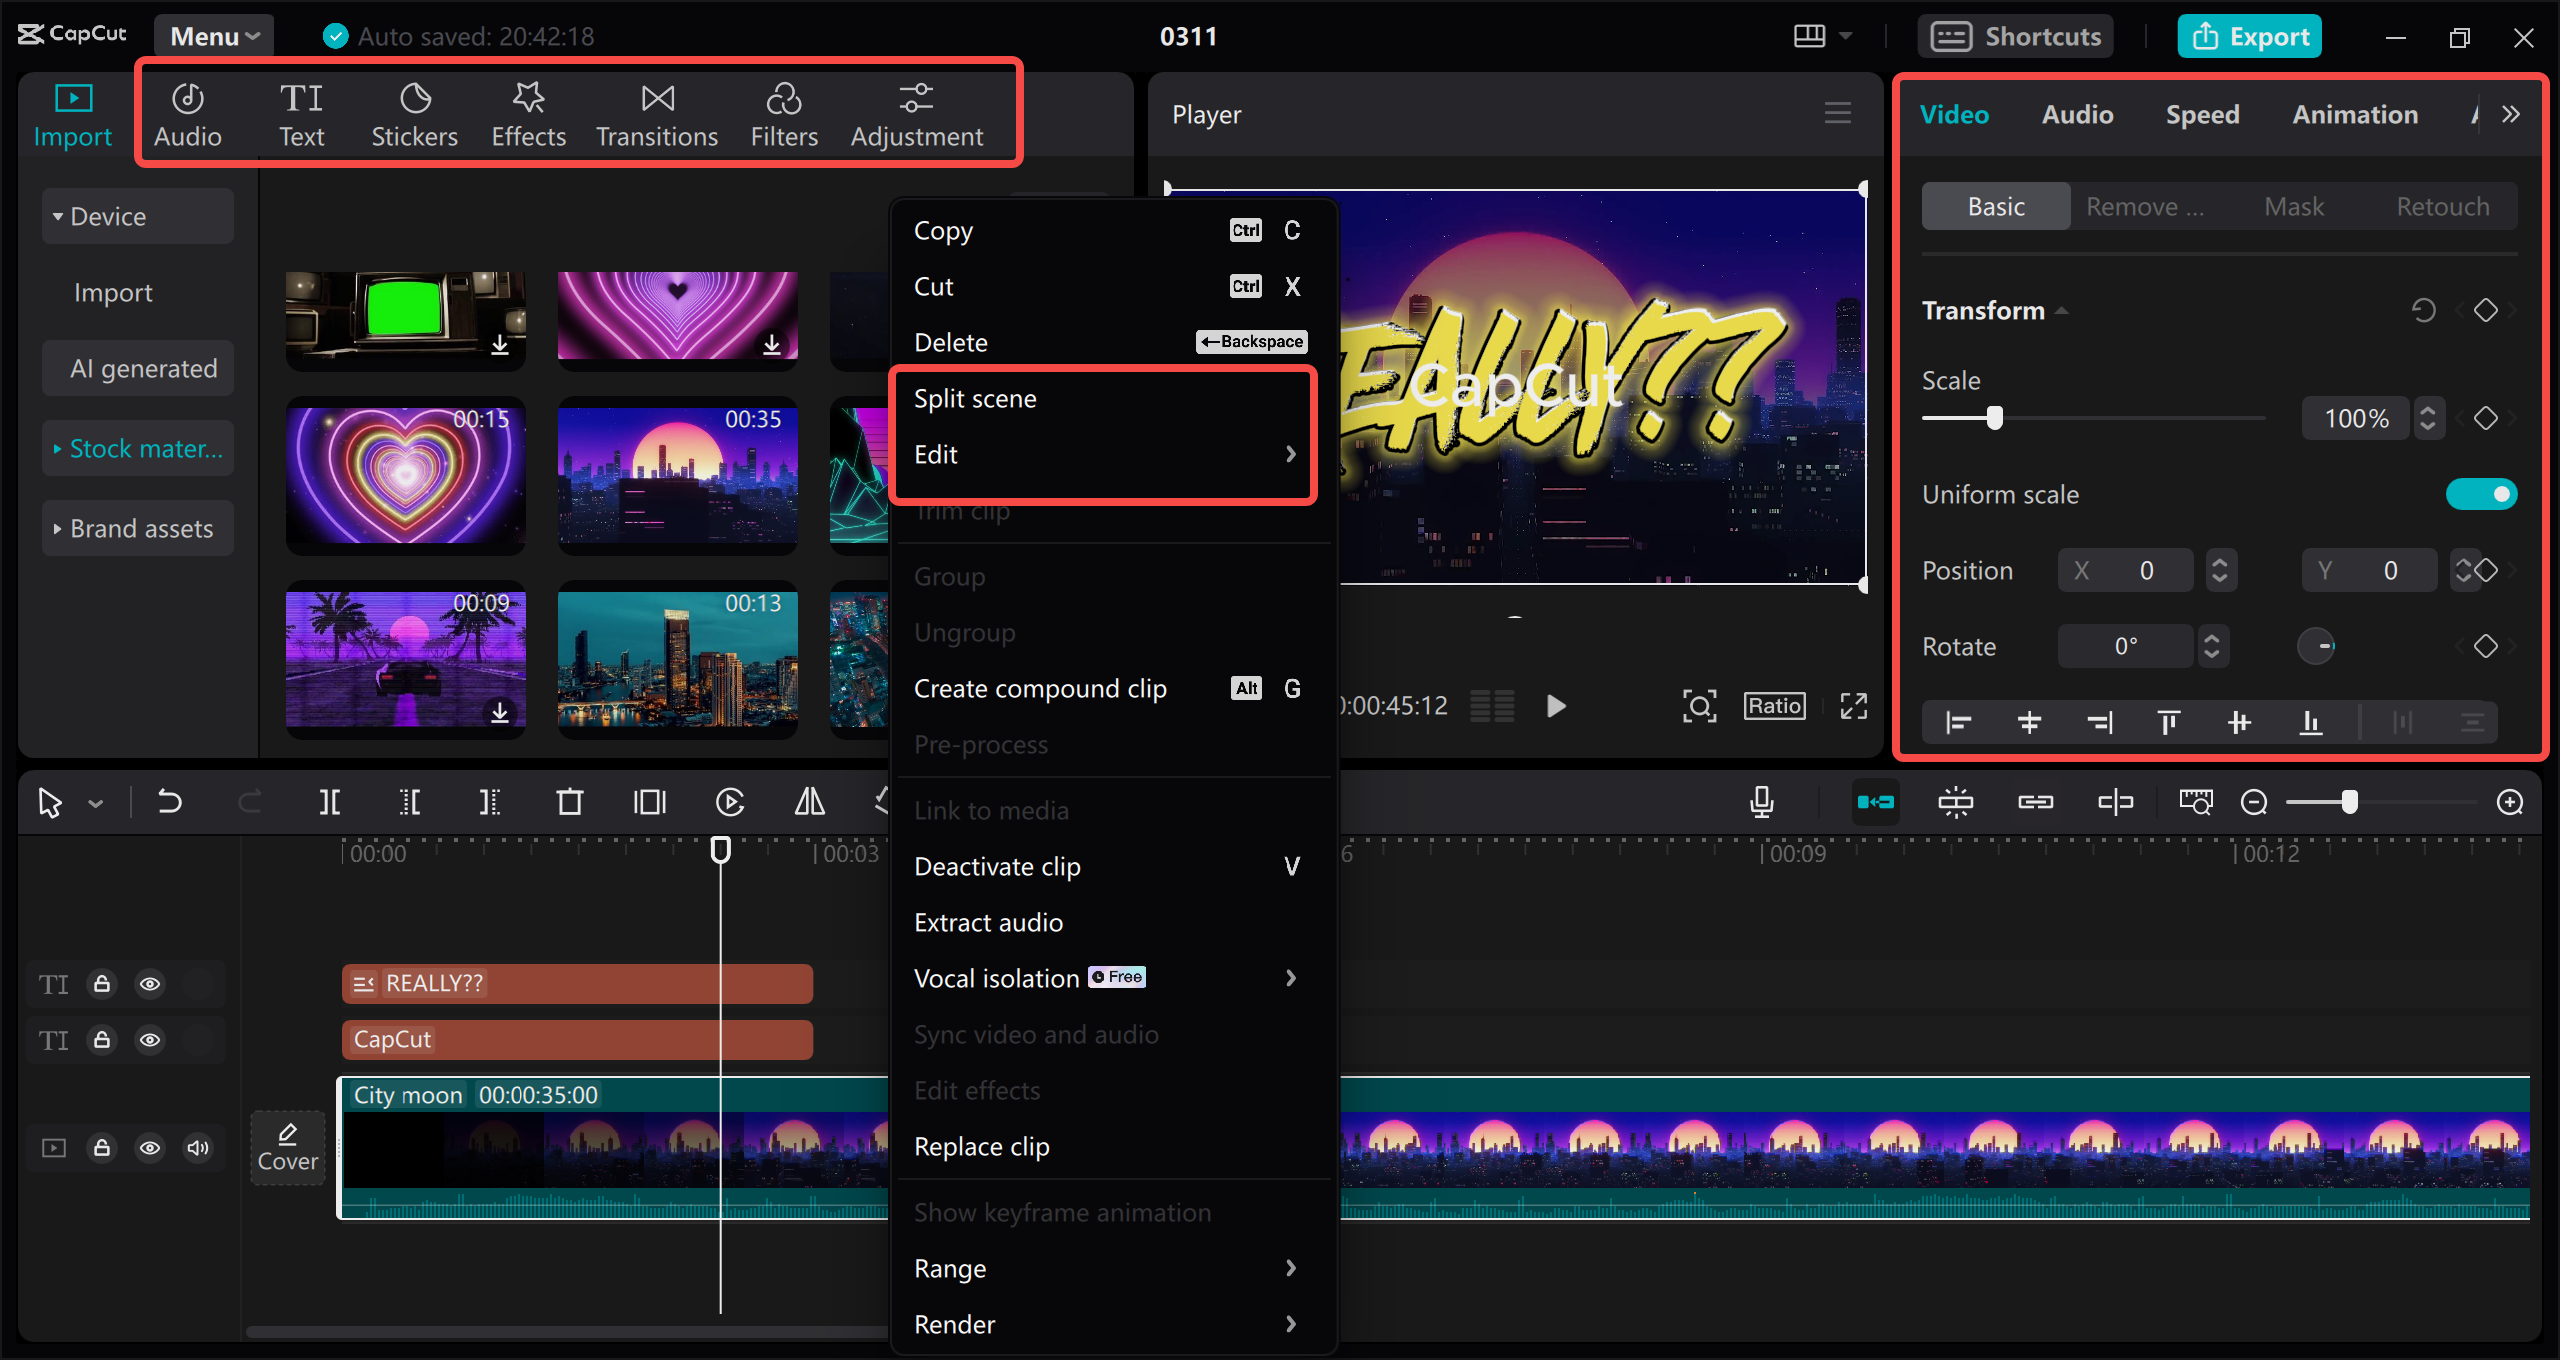Split the clip using the split tool
Screen dimensions: 2560x1360
(x=330, y=801)
